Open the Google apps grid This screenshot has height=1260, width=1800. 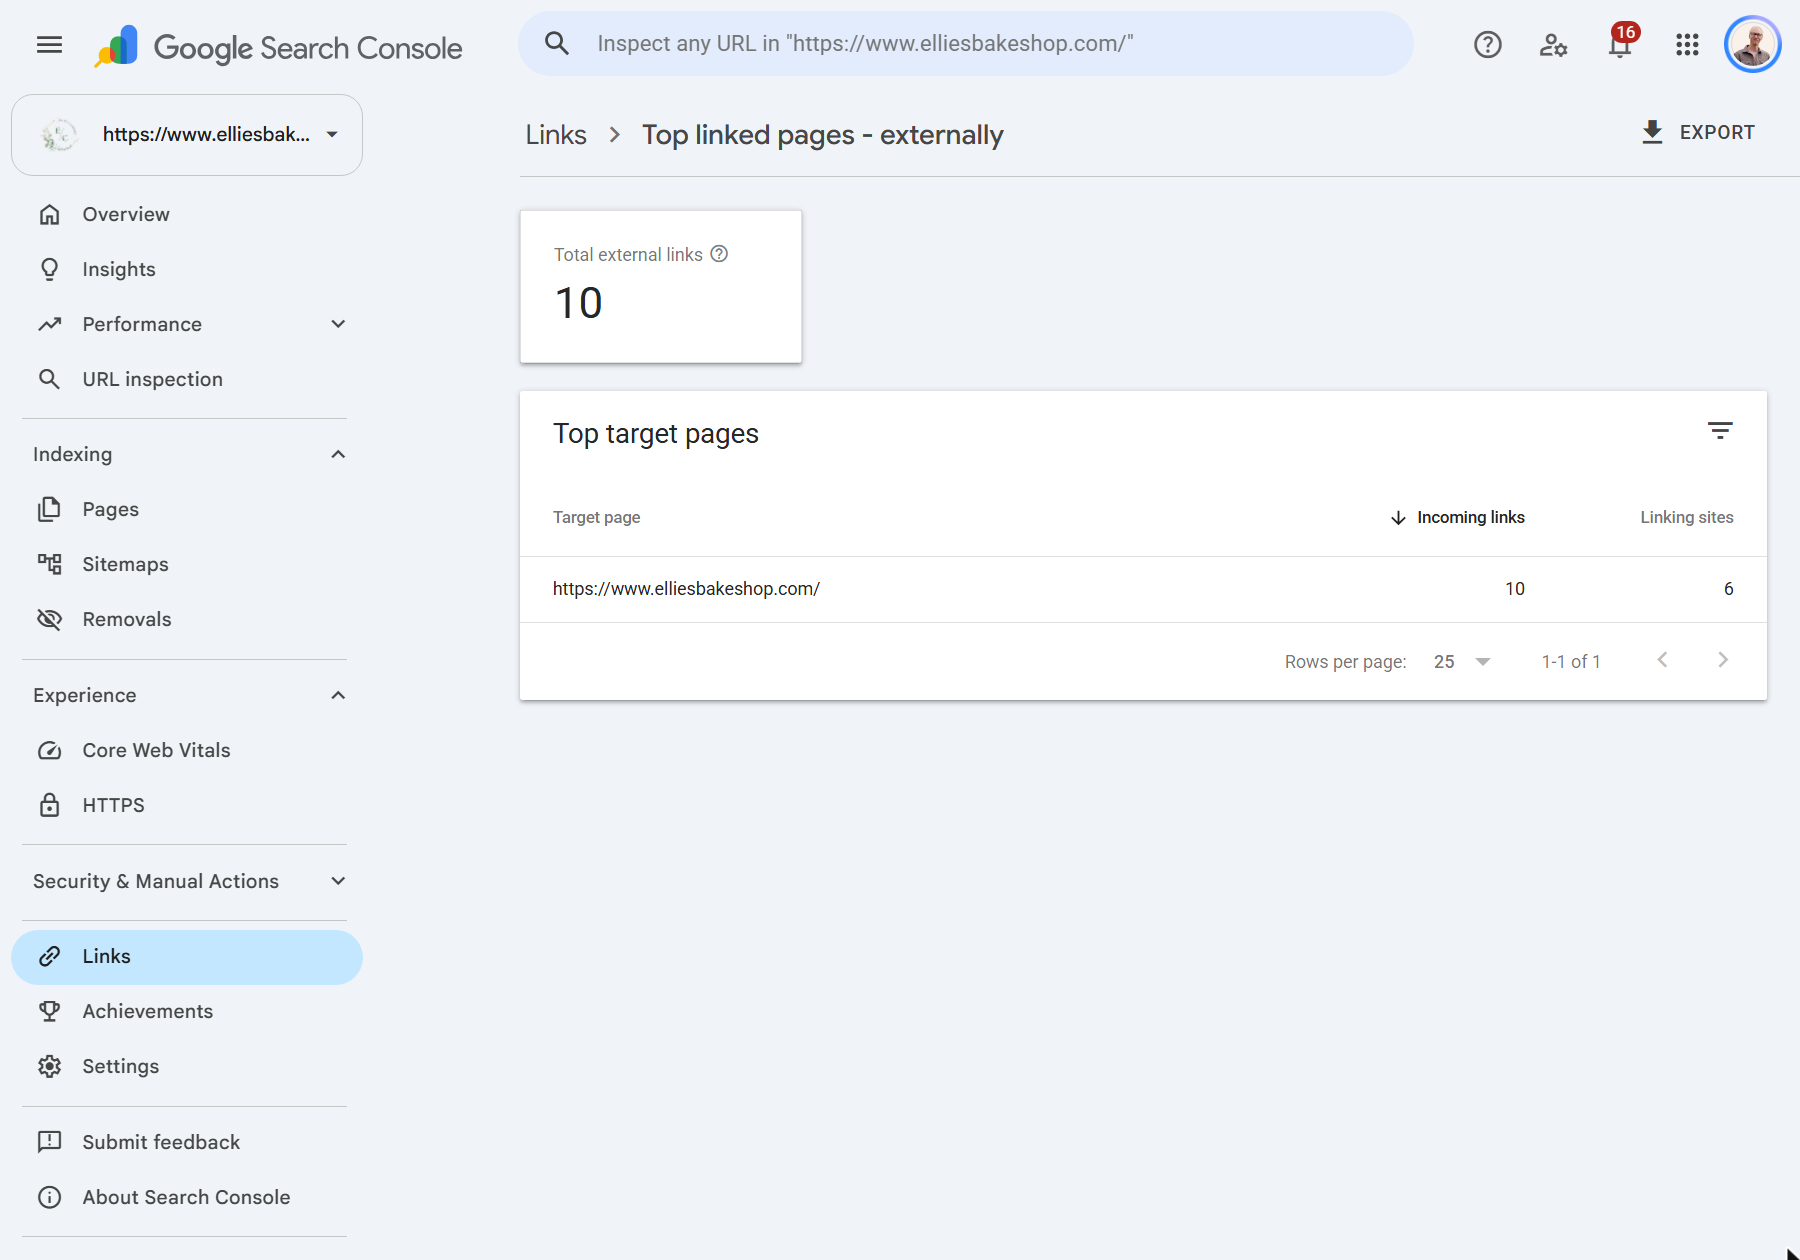1687,44
